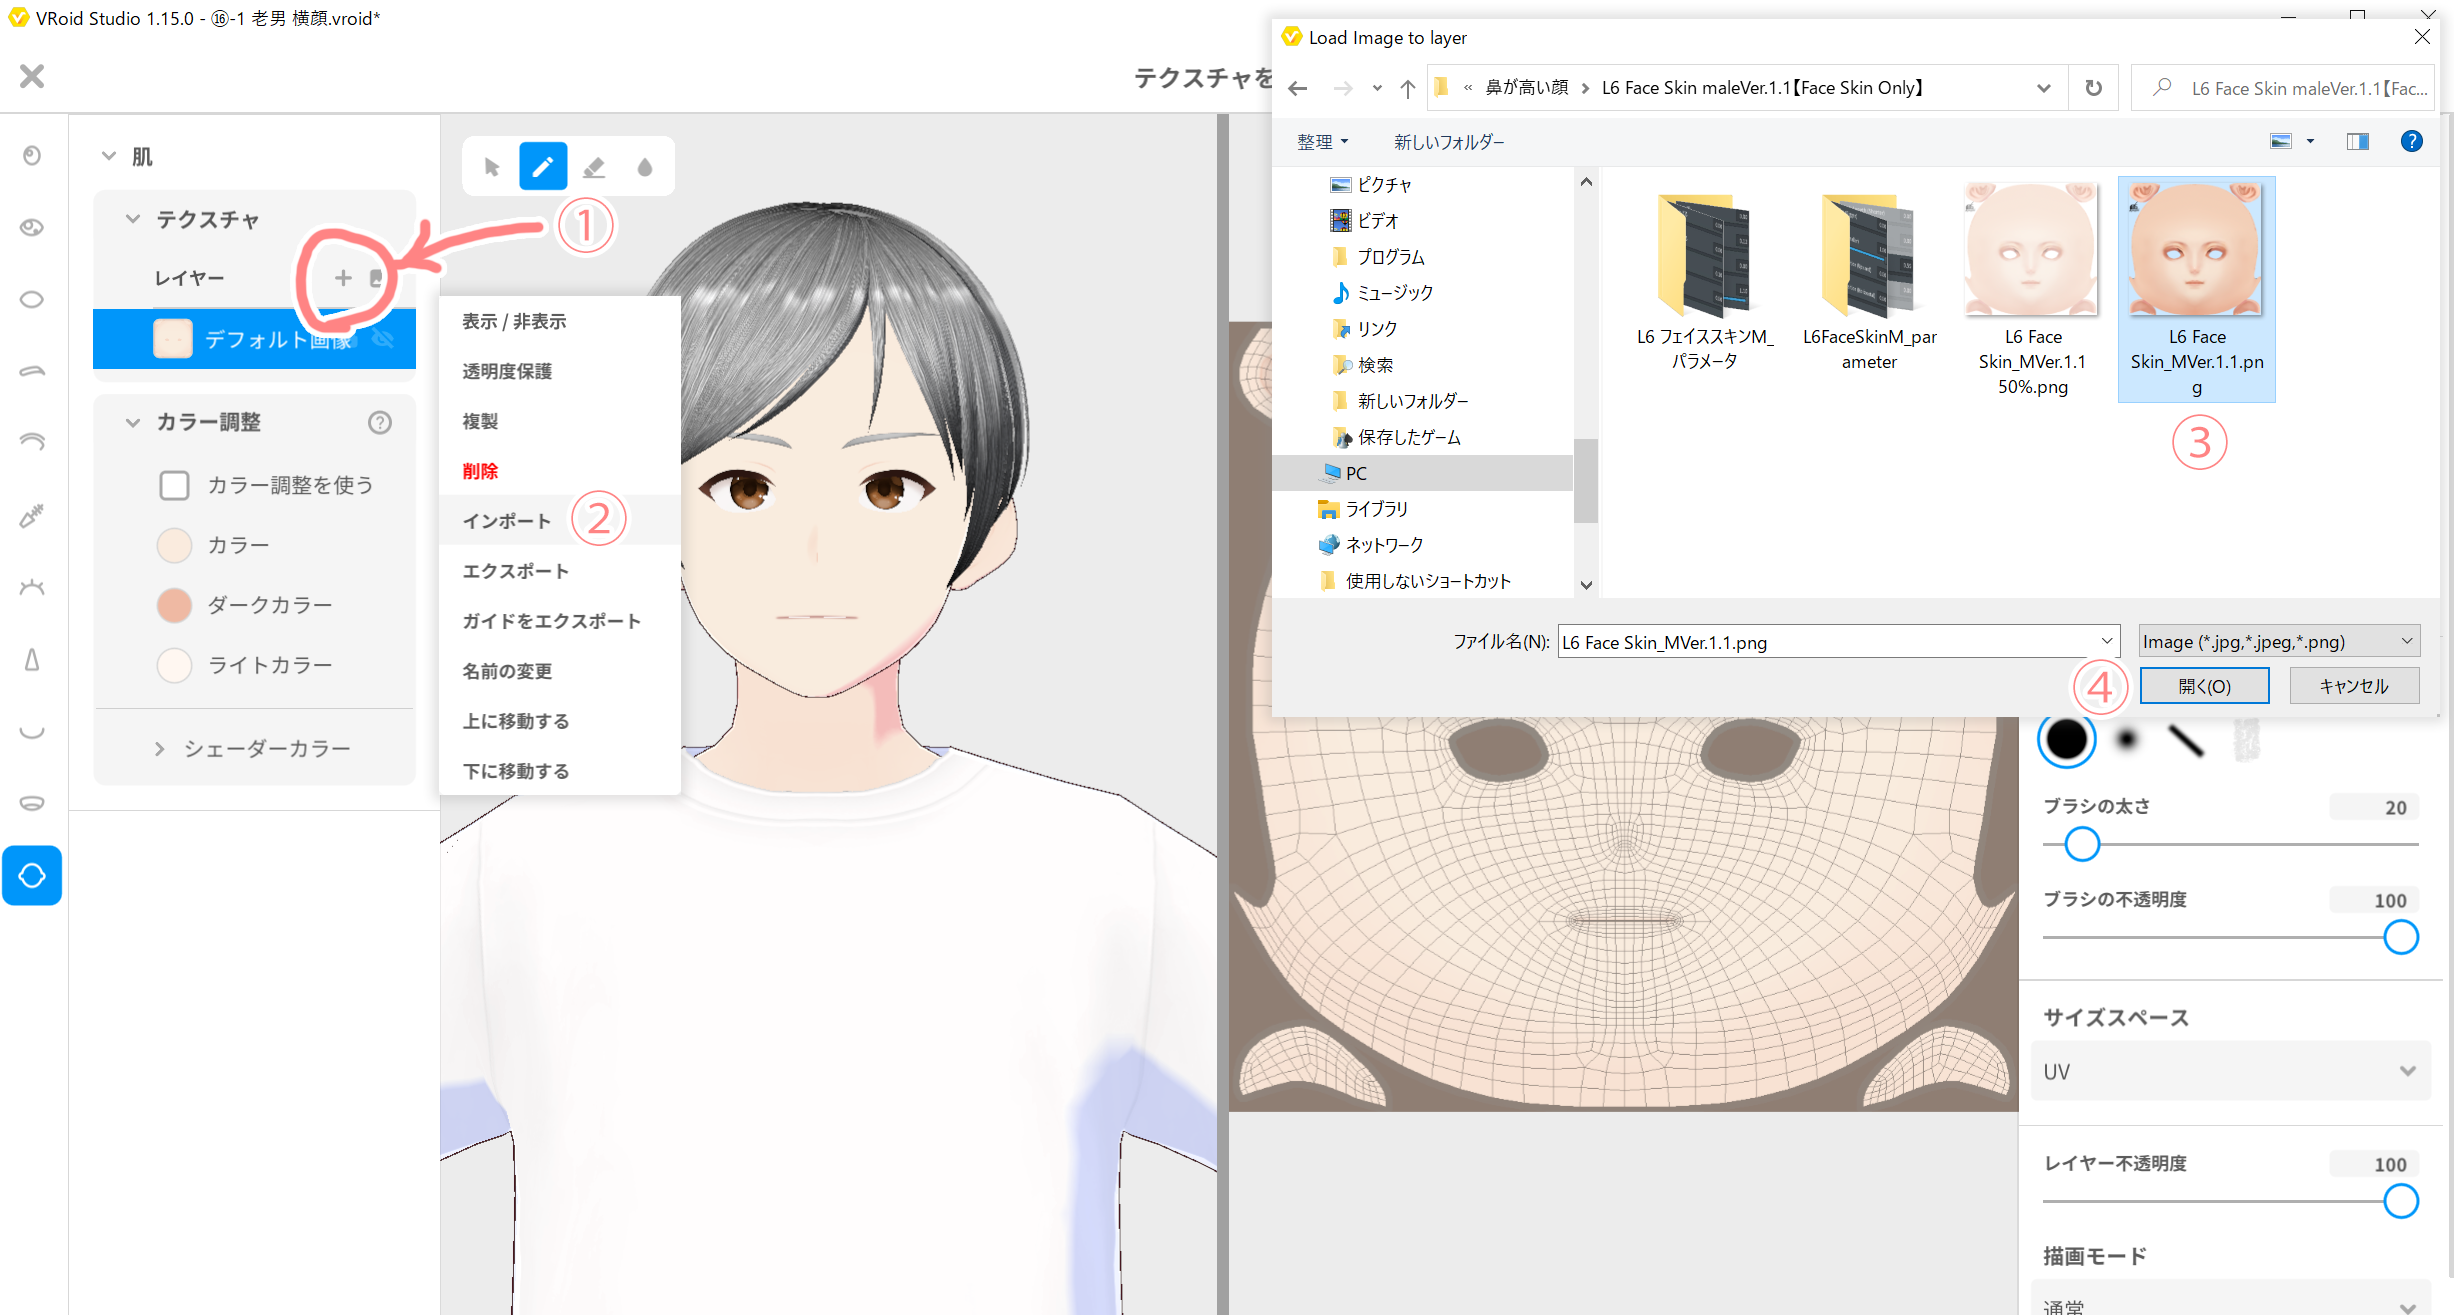Choose エクスポート from context menu
The height and width of the screenshot is (1315, 2454).
point(516,571)
